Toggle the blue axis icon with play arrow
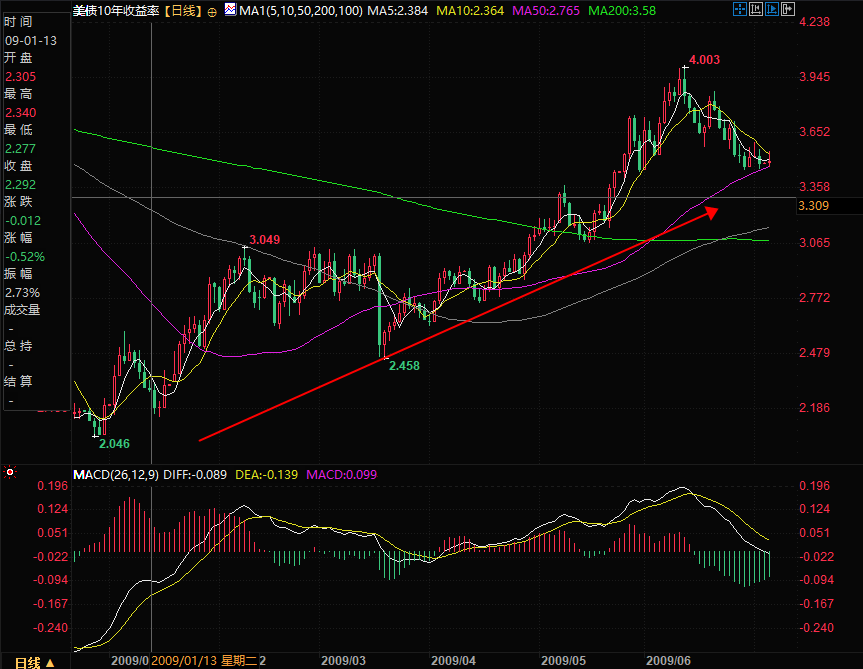Image resolution: width=863 pixels, height=669 pixels. [772, 9]
